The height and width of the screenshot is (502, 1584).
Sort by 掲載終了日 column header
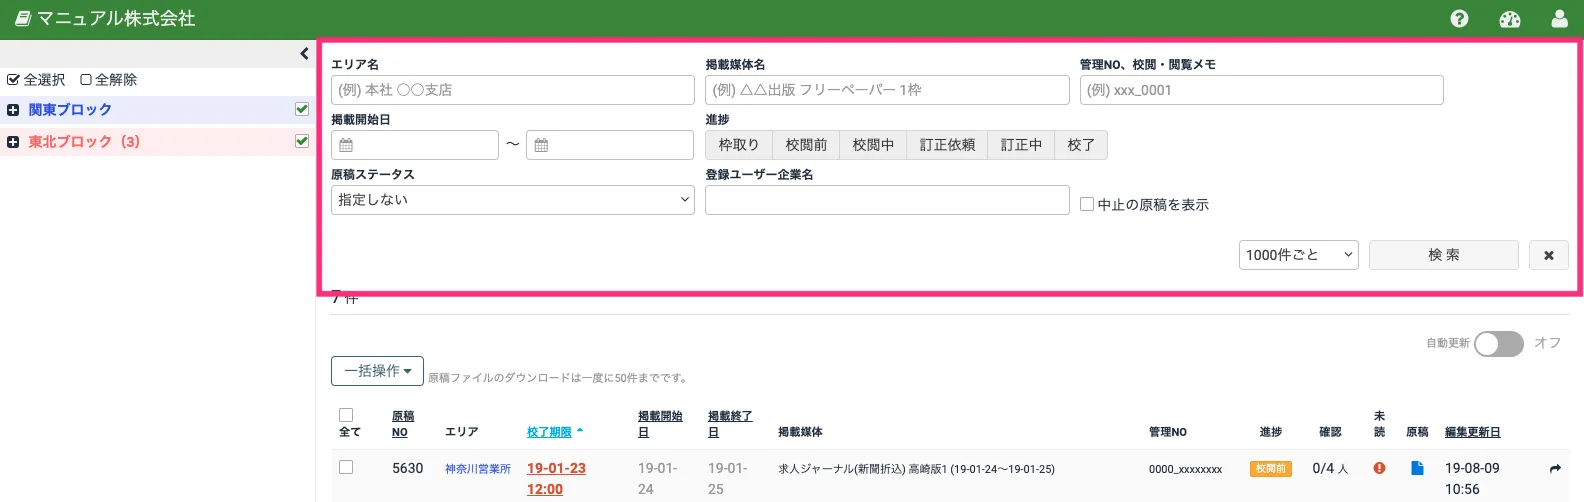tap(730, 424)
